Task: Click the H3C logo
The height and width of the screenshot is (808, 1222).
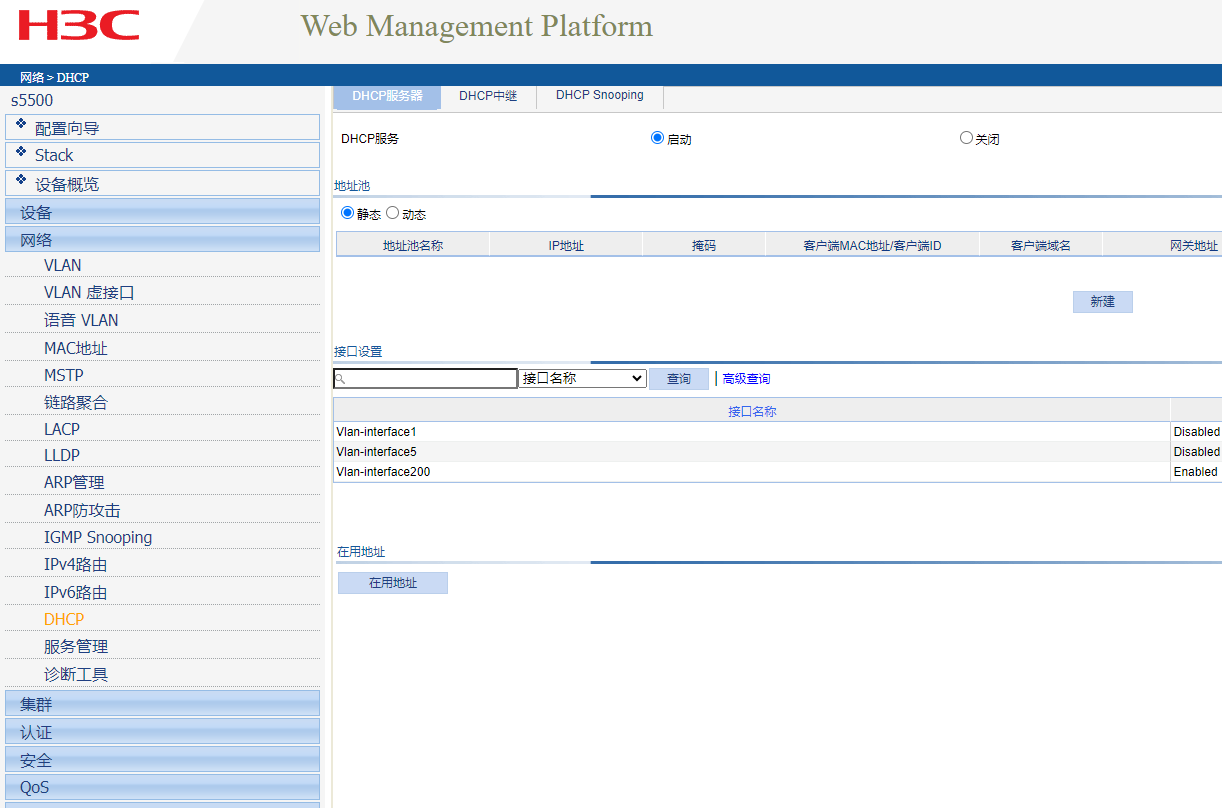Action: point(79,26)
